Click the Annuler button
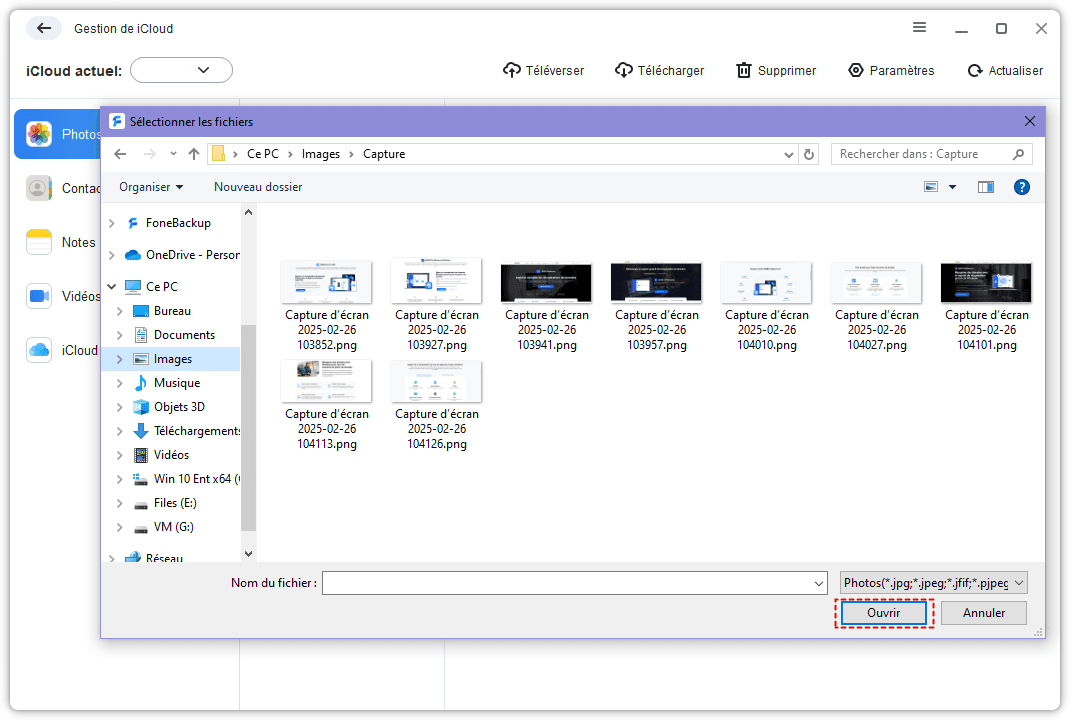The width and height of the screenshot is (1070, 720). click(x=983, y=613)
